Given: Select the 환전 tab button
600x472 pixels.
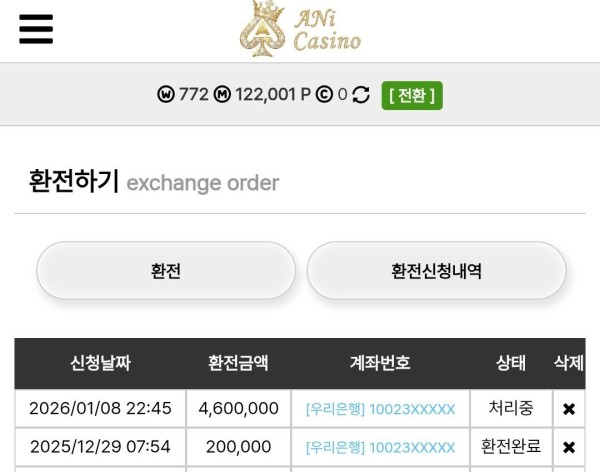Looking at the screenshot, I should pos(166,271).
